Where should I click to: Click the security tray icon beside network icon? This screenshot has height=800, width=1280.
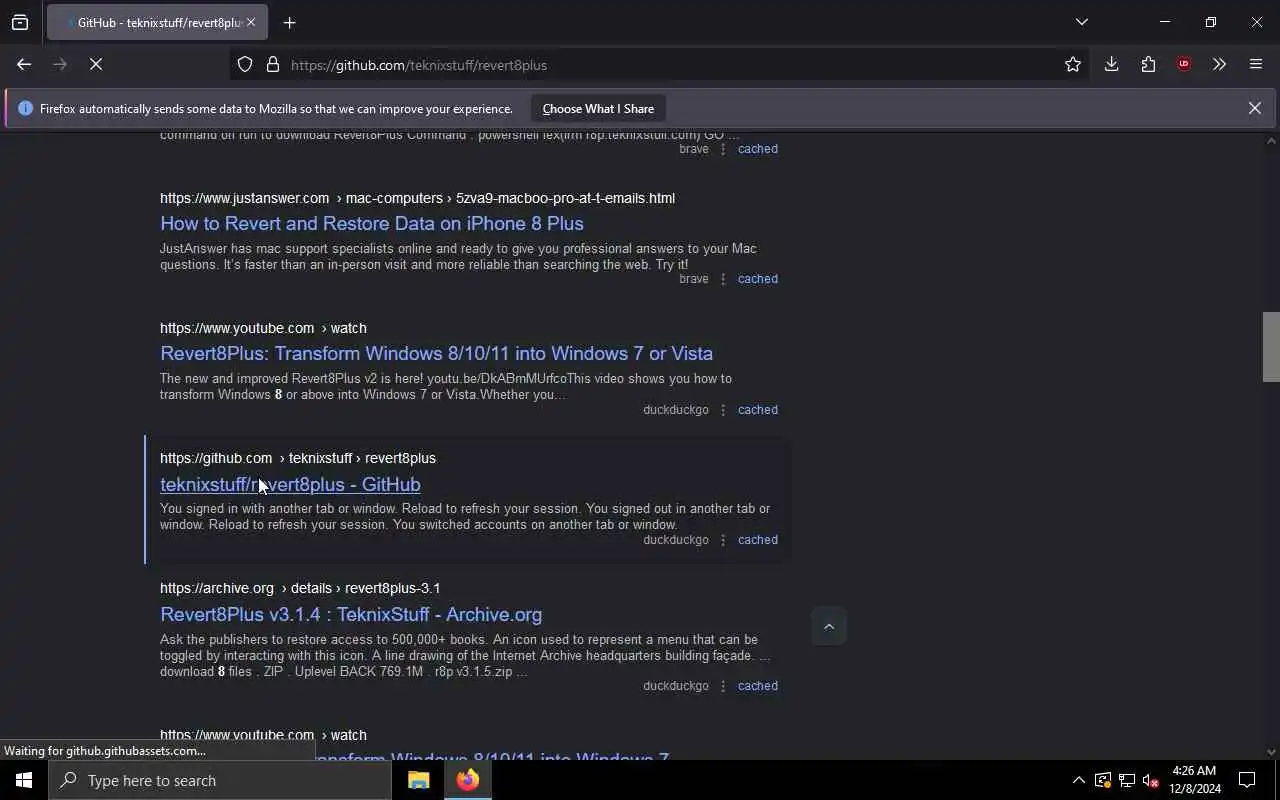point(1103,780)
